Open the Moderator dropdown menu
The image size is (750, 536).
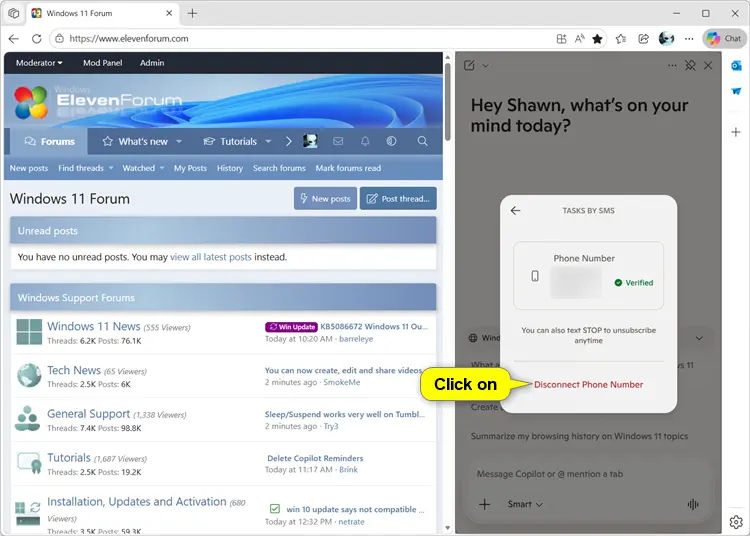[x=39, y=63]
